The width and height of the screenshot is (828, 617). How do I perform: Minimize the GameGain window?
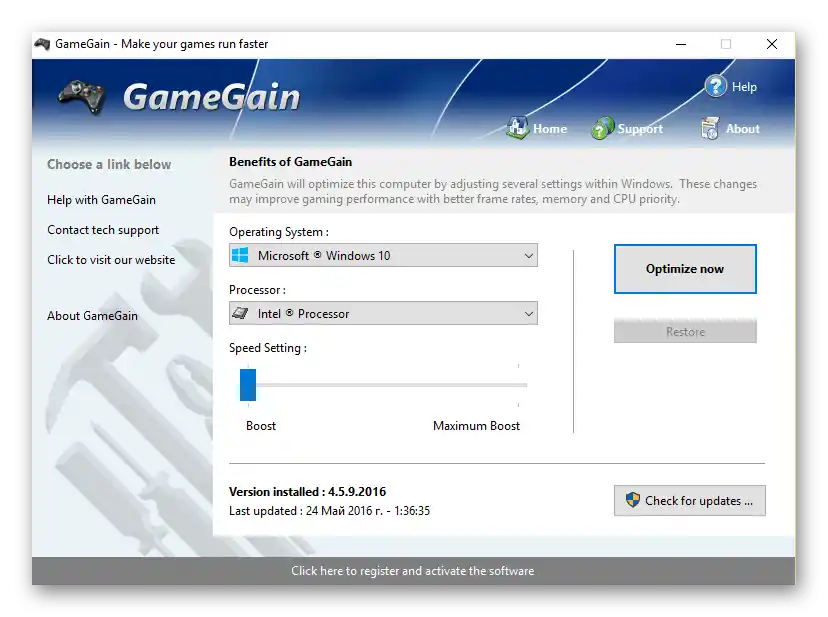coord(681,44)
